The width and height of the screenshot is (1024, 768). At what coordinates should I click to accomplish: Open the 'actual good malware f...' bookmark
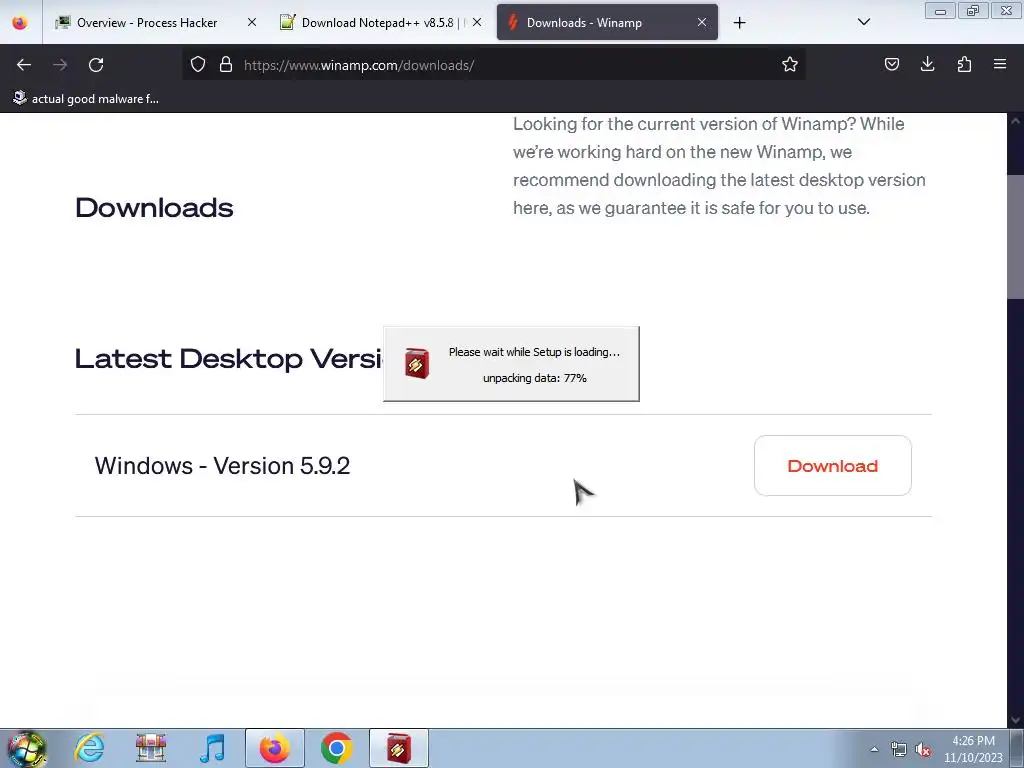point(86,99)
